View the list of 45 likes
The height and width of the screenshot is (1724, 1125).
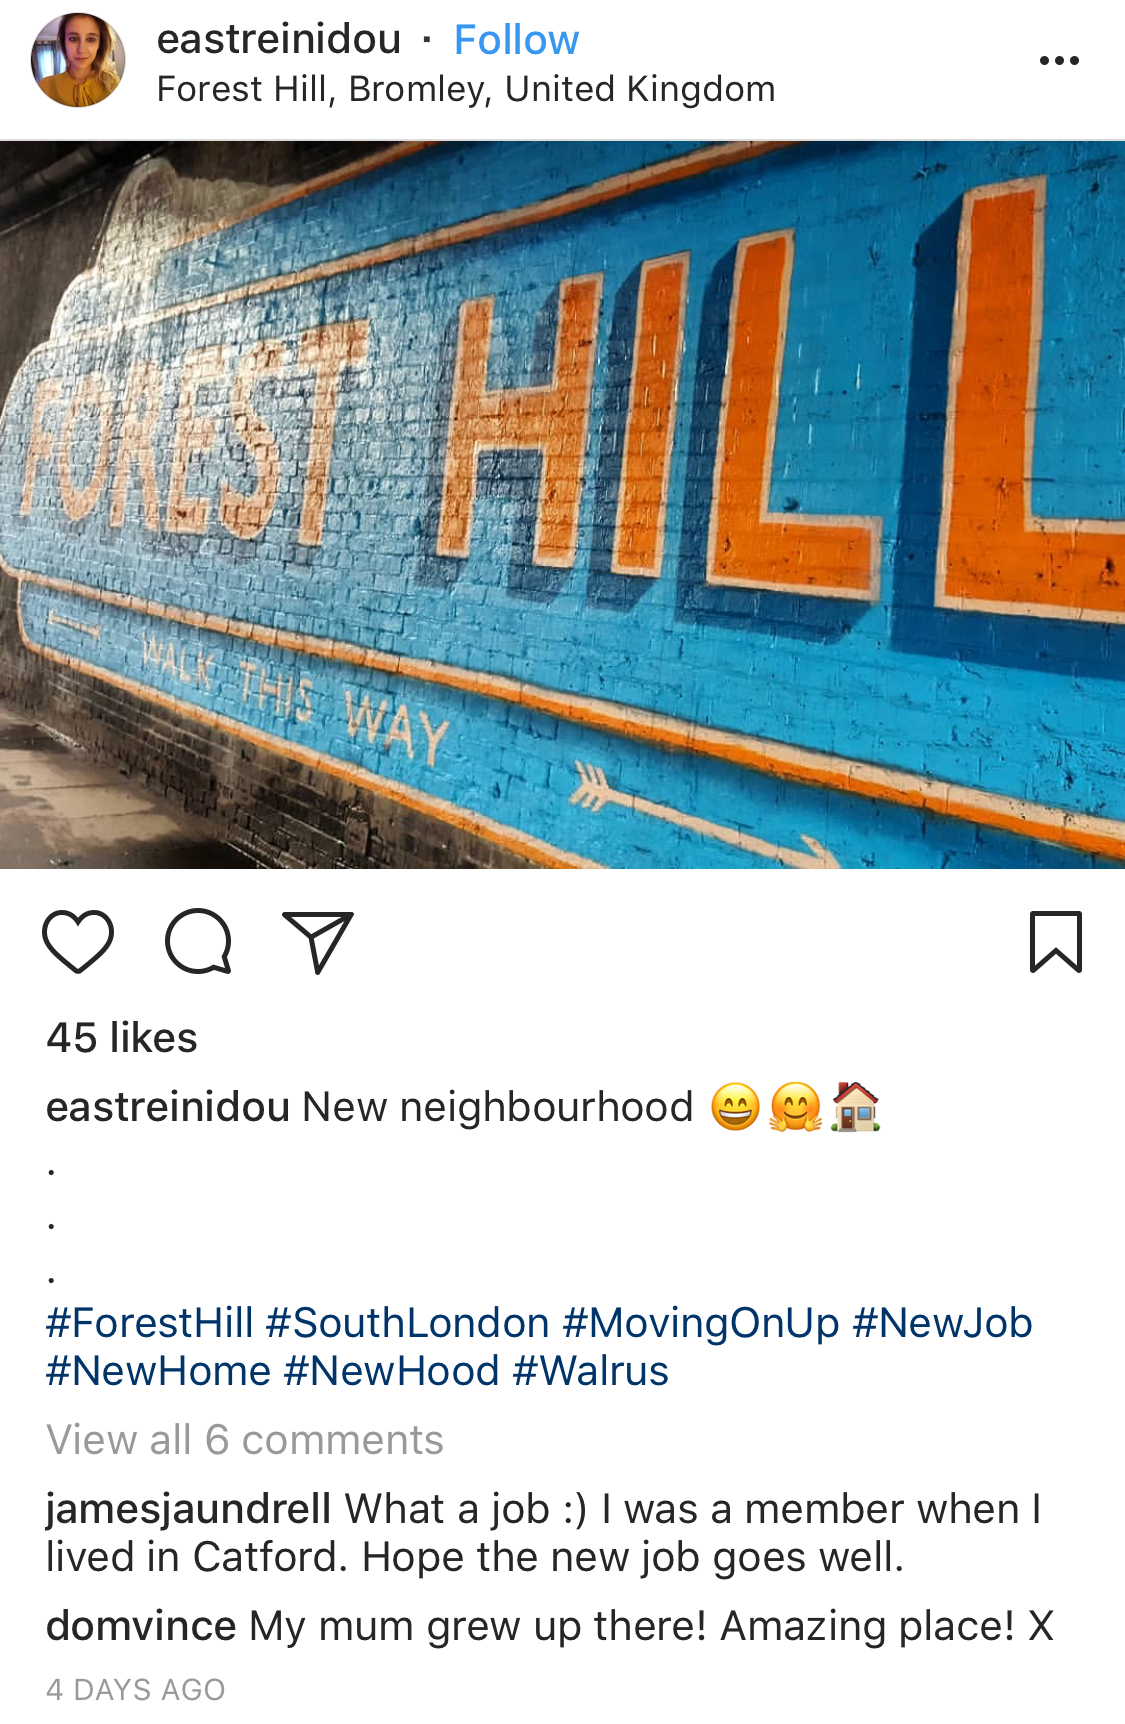click(122, 1038)
